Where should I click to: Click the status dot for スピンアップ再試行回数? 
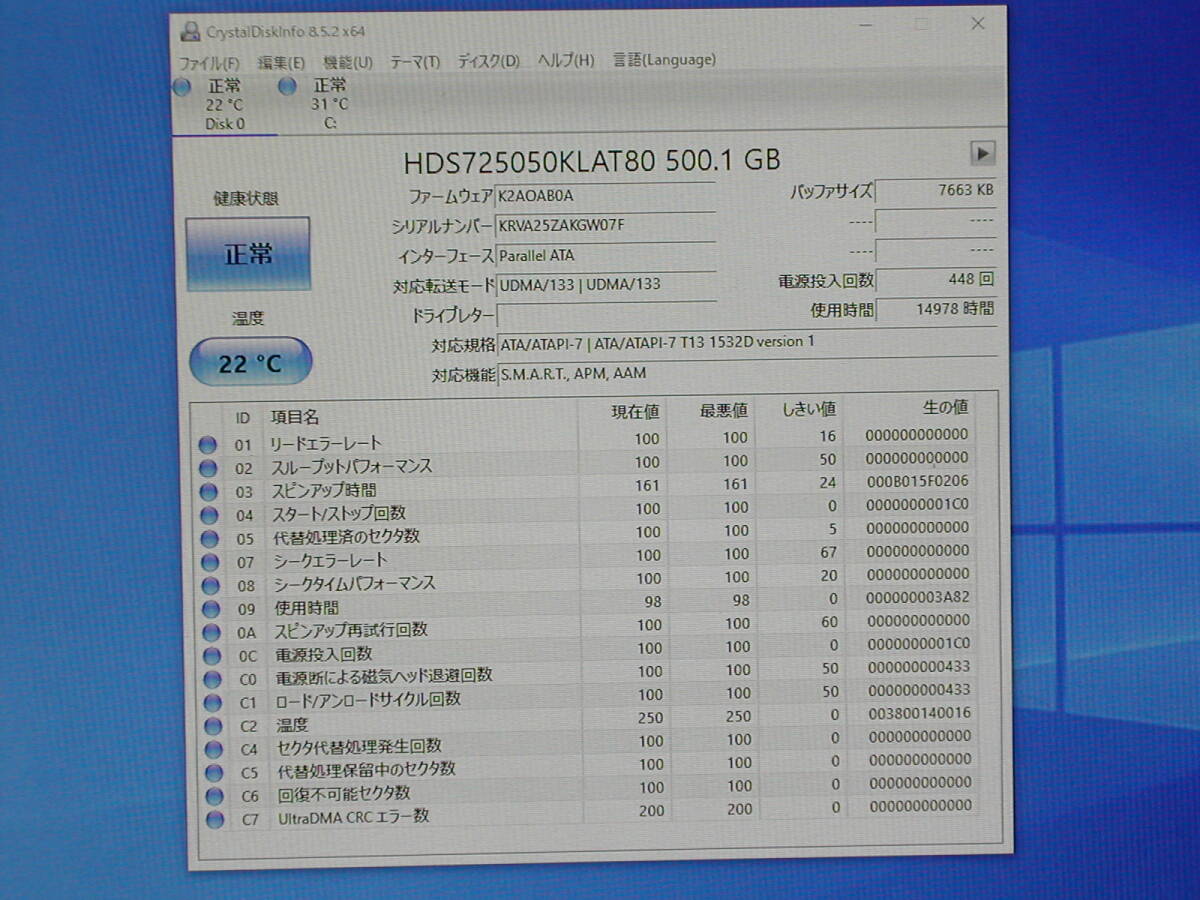[x=210, y=632]
